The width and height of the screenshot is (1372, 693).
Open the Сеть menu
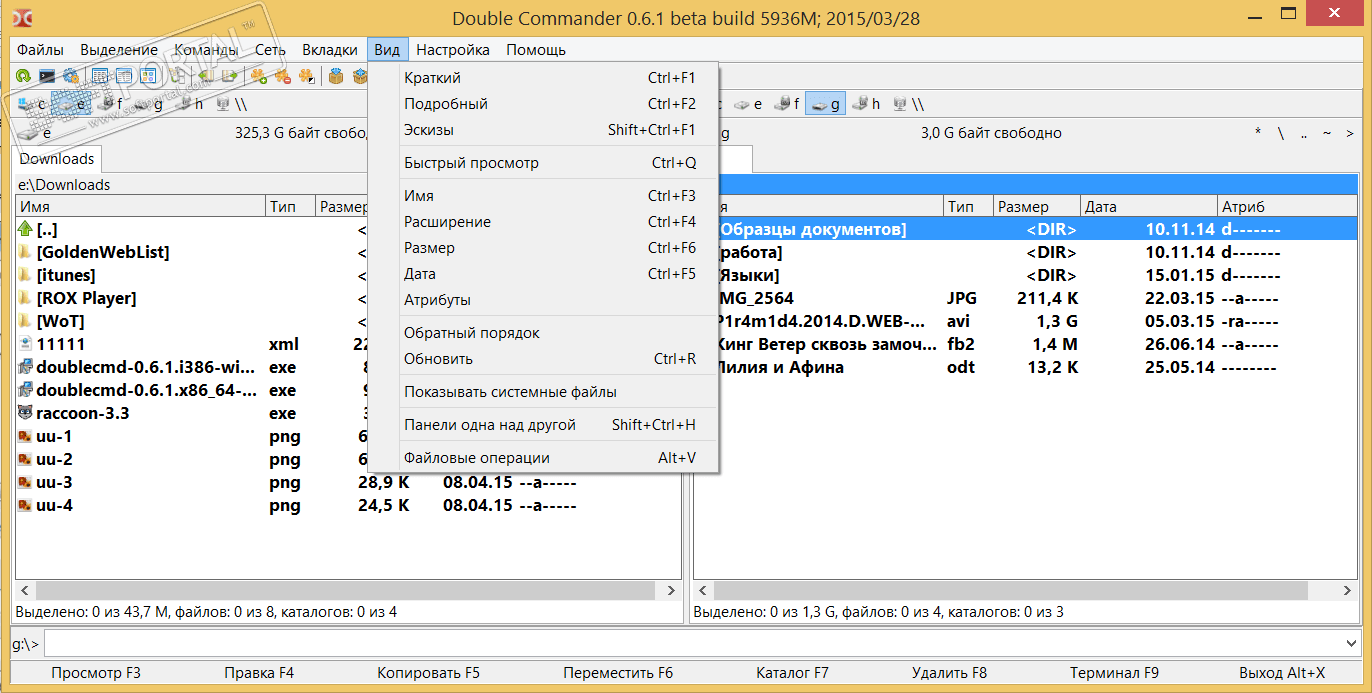click(270, 50)
